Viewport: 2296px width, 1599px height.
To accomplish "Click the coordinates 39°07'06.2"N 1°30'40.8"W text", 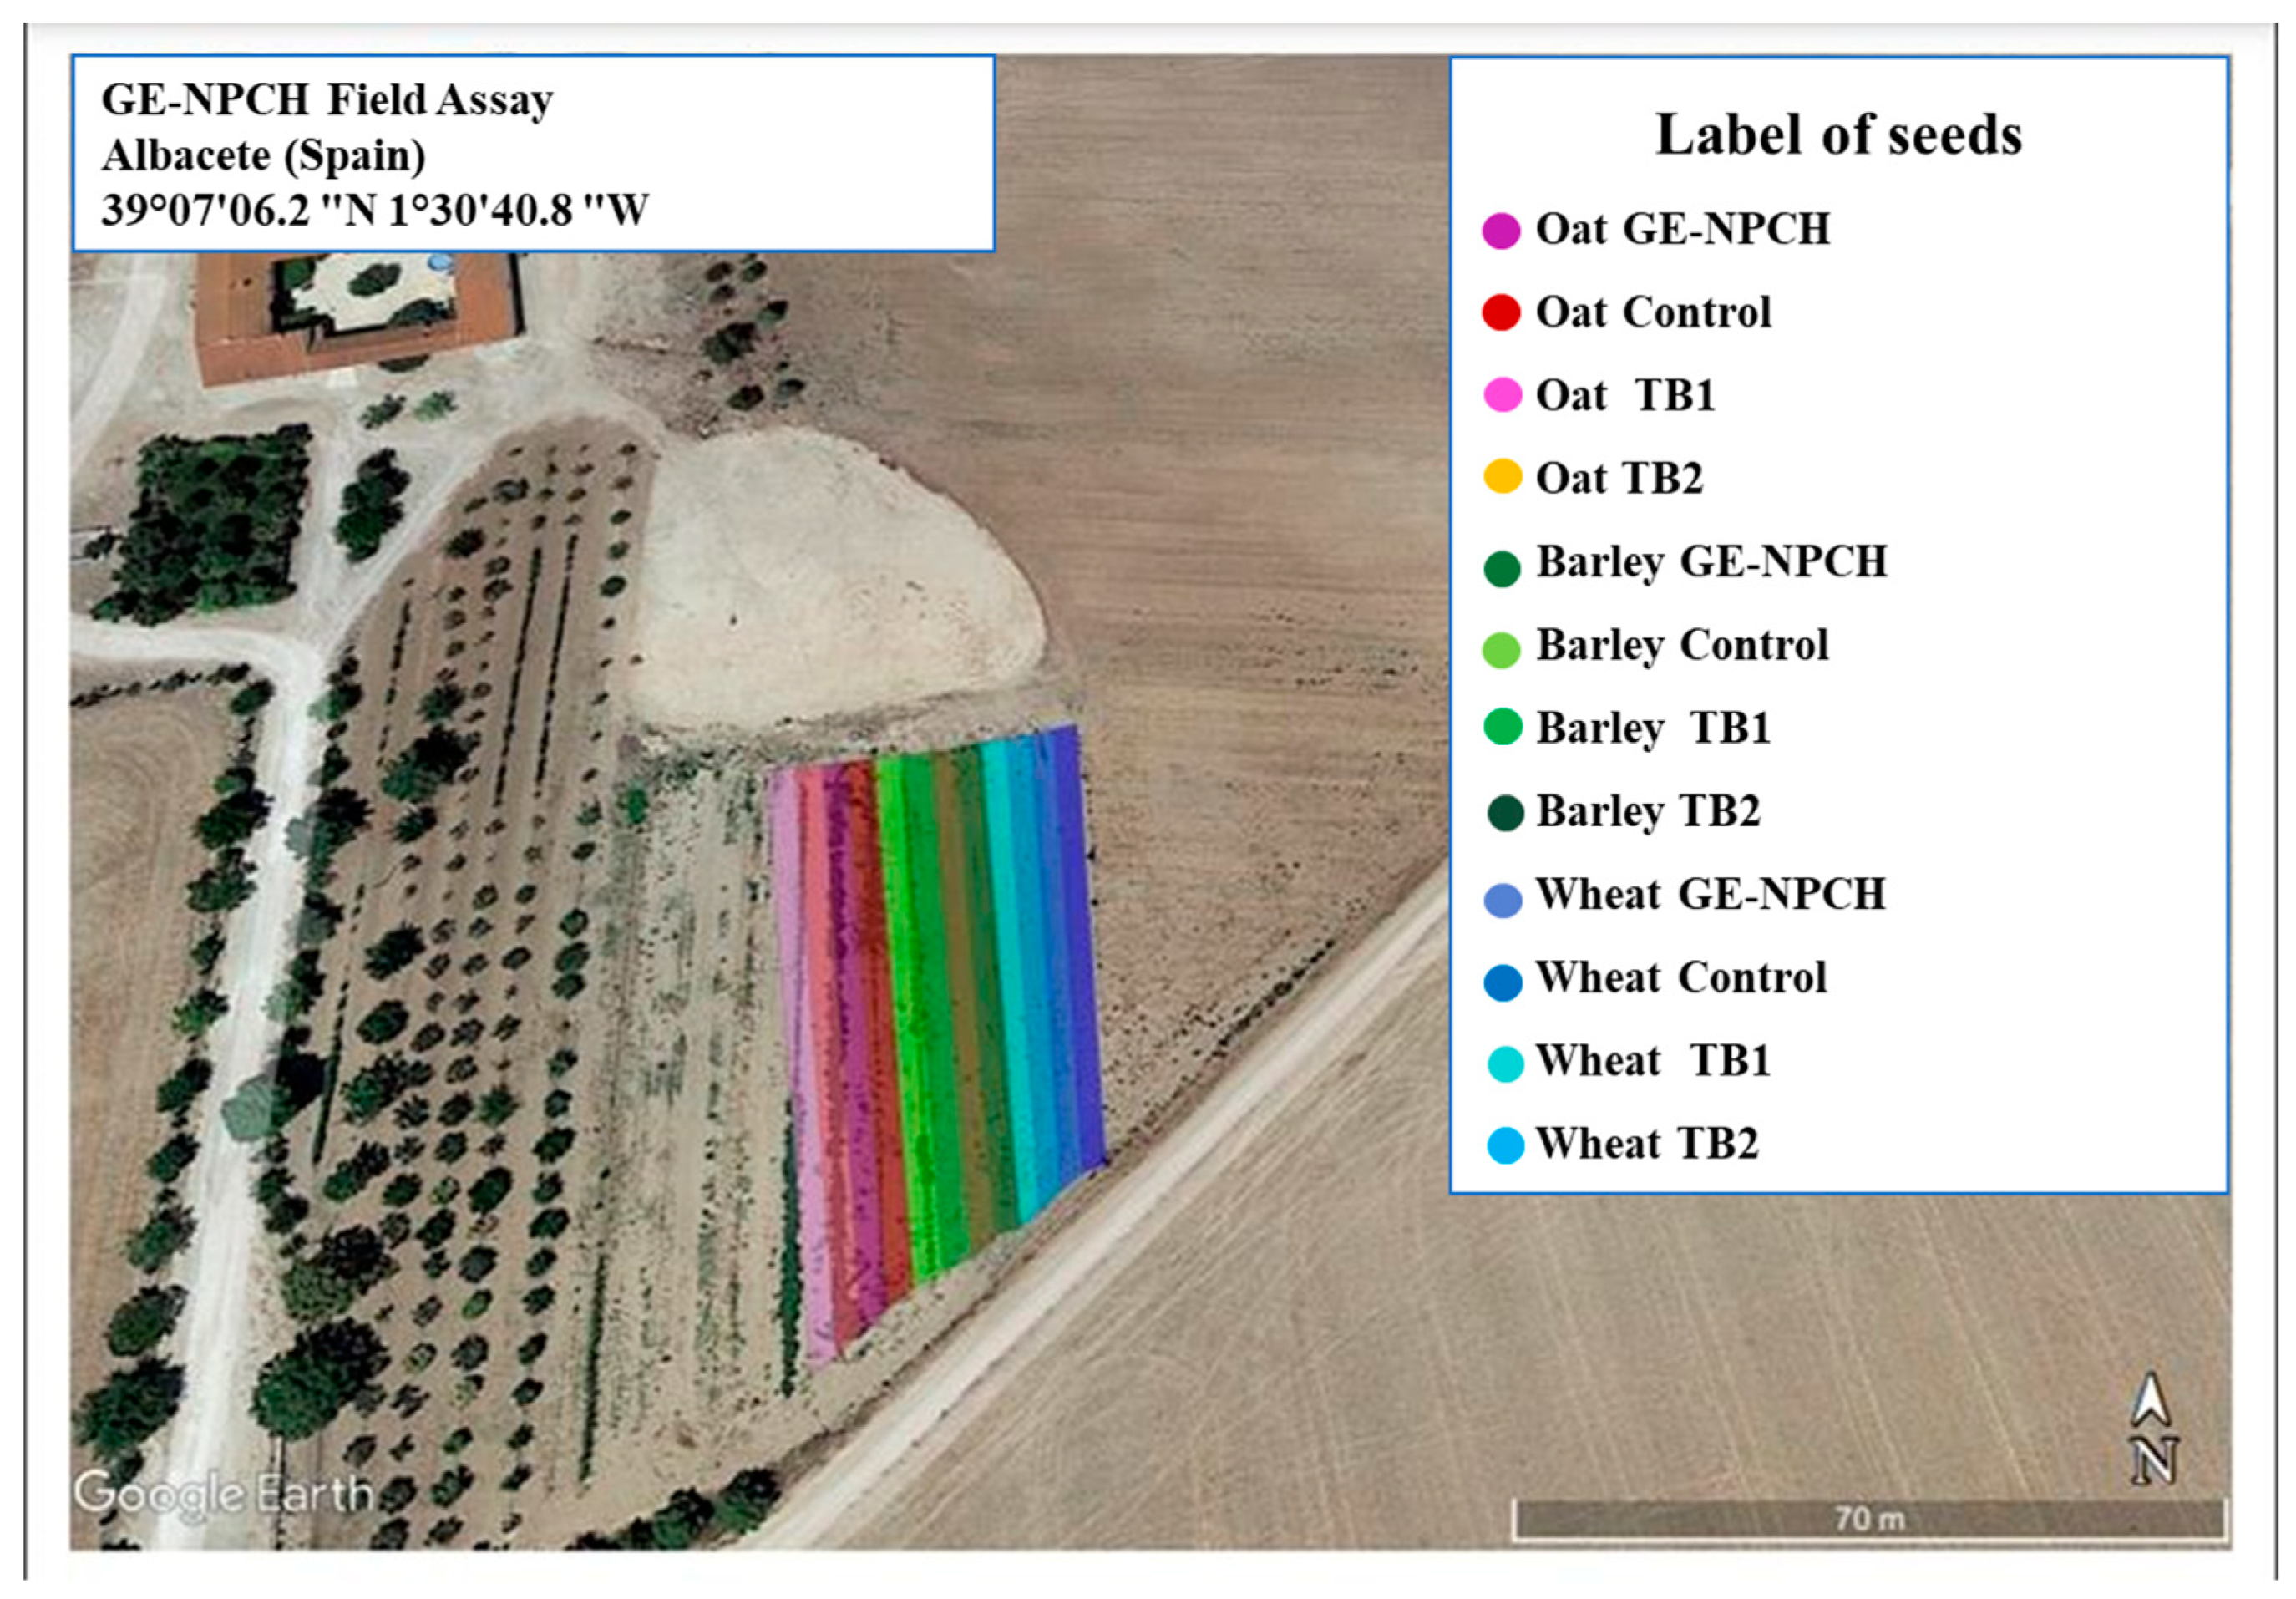I will point(375,211).
